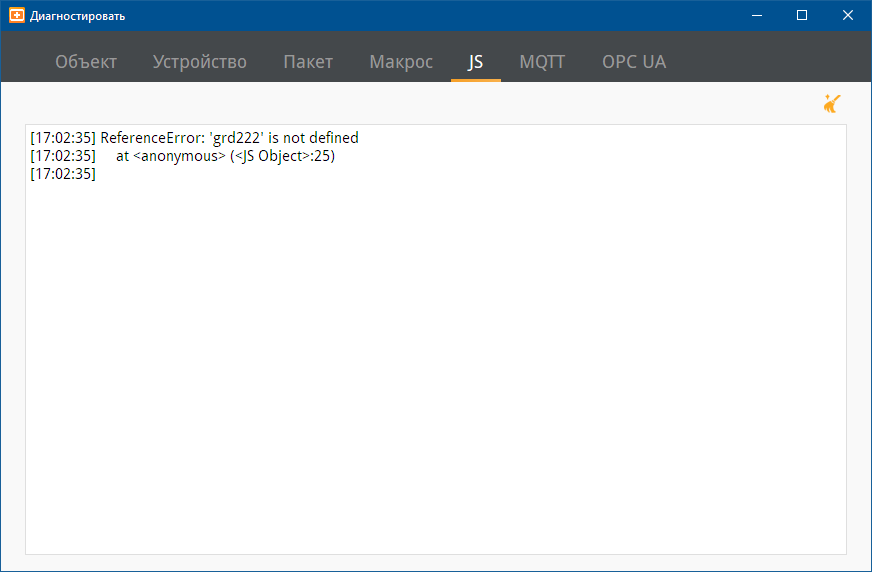Click the orange app icon in title bar
The width and height of the screenshot is (872, 572).
[x=17, y=16]
